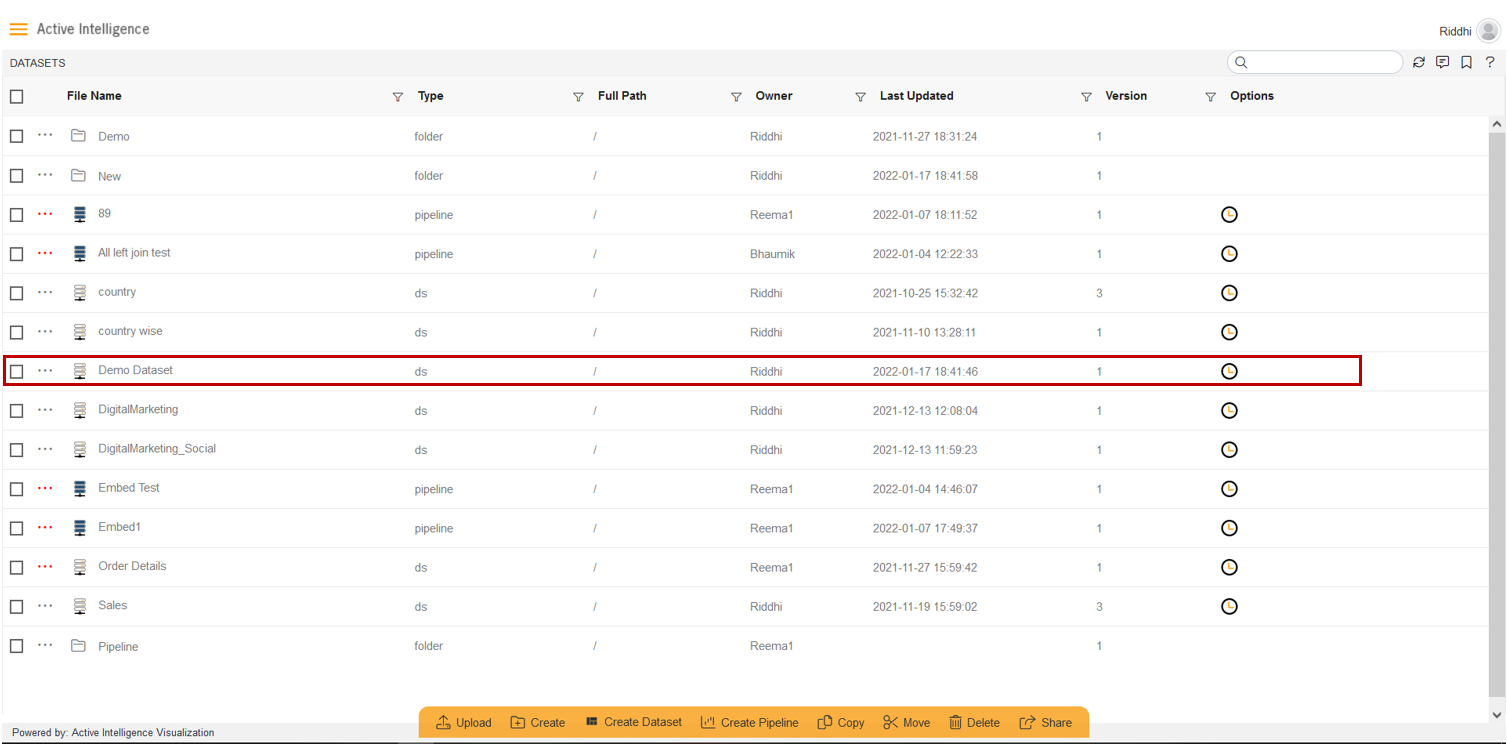Click the File Name column header
1507x745 pixels.
94,96
